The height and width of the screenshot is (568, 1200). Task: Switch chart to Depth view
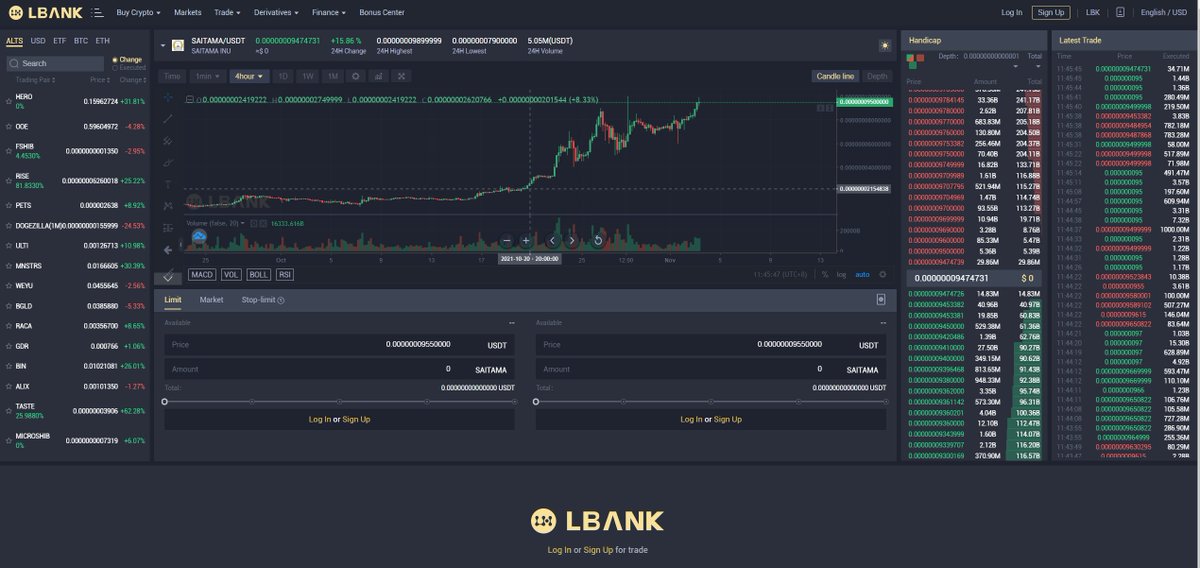point(877,76)
